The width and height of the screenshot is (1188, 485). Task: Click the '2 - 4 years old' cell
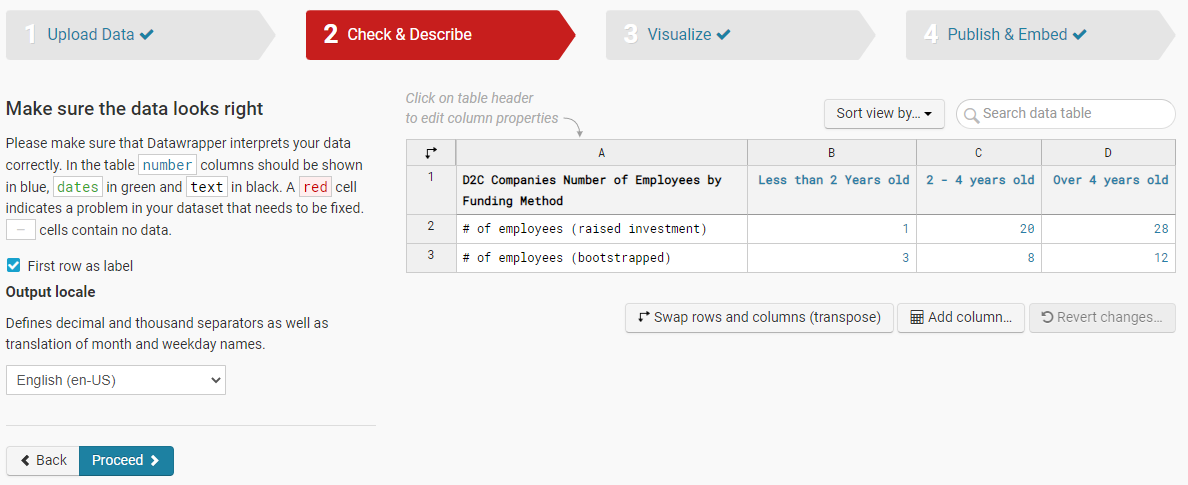click(x=978, y=190)
